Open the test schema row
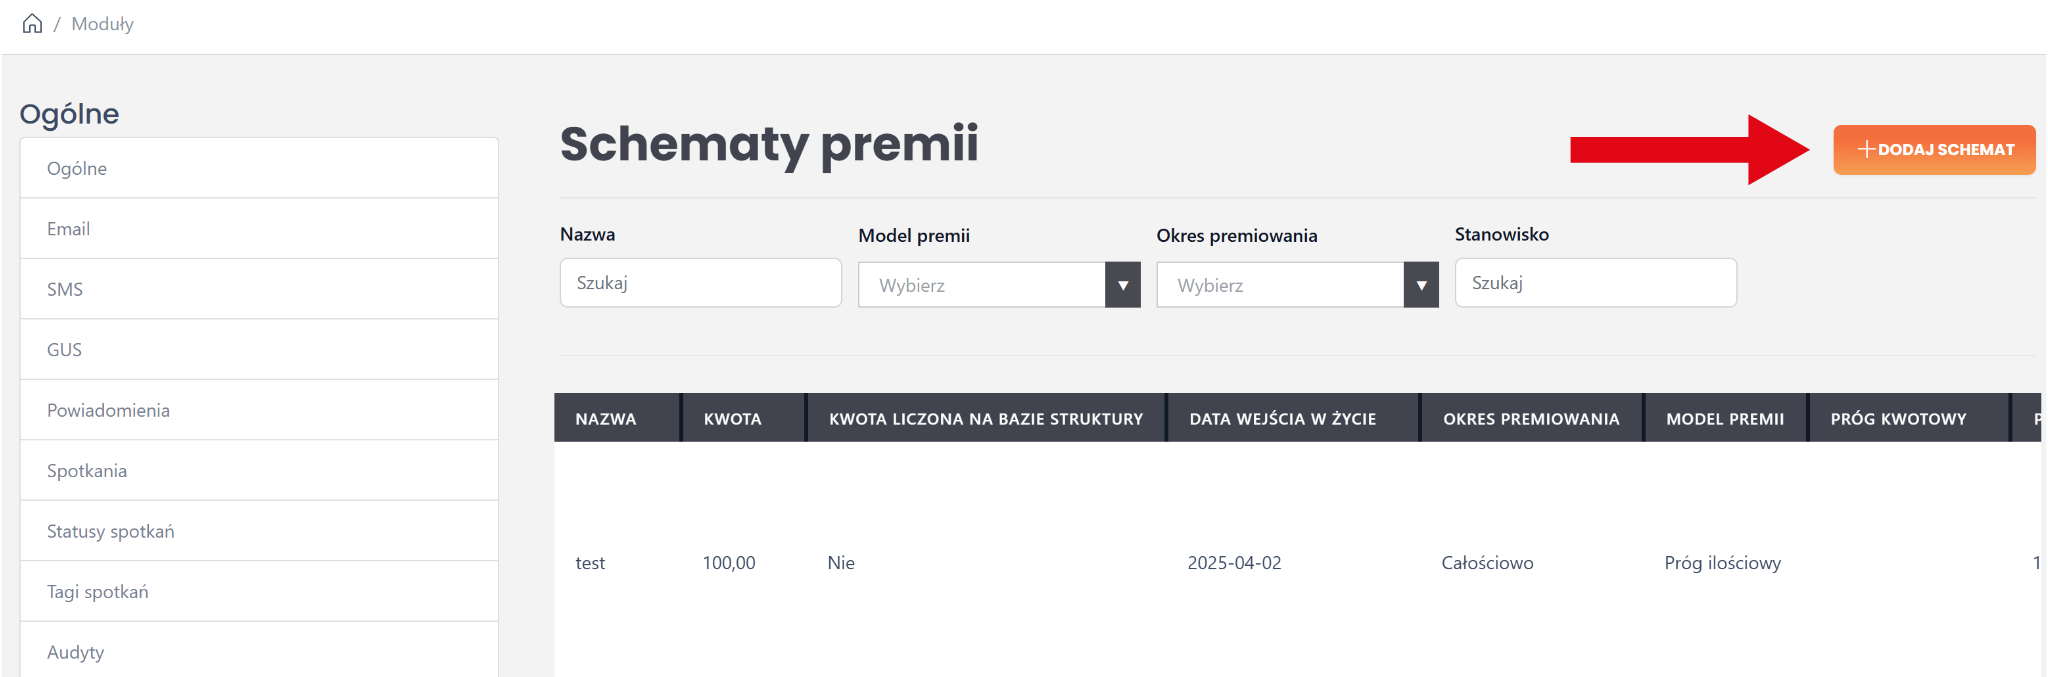2048x677 pixels. (x=590, y=563)
